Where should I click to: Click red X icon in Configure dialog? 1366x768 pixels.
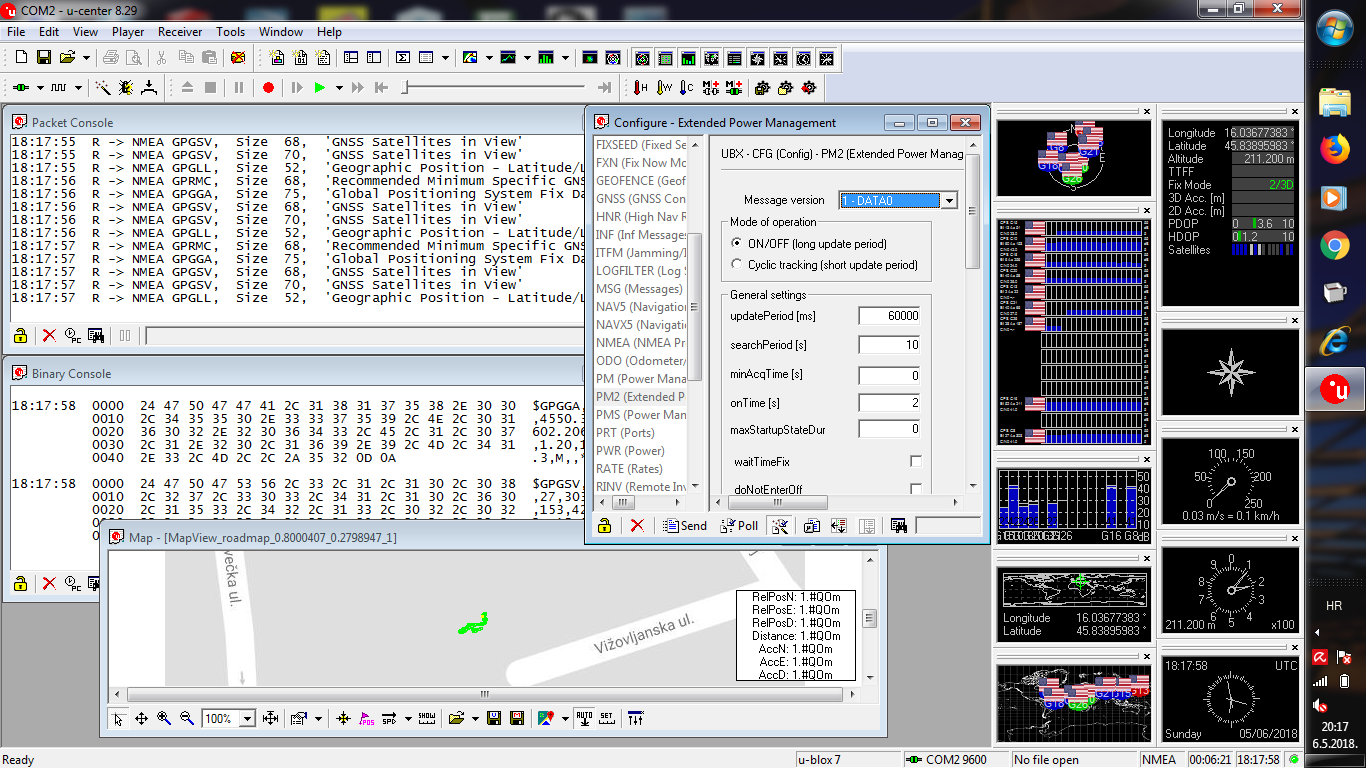coord(636,525)
